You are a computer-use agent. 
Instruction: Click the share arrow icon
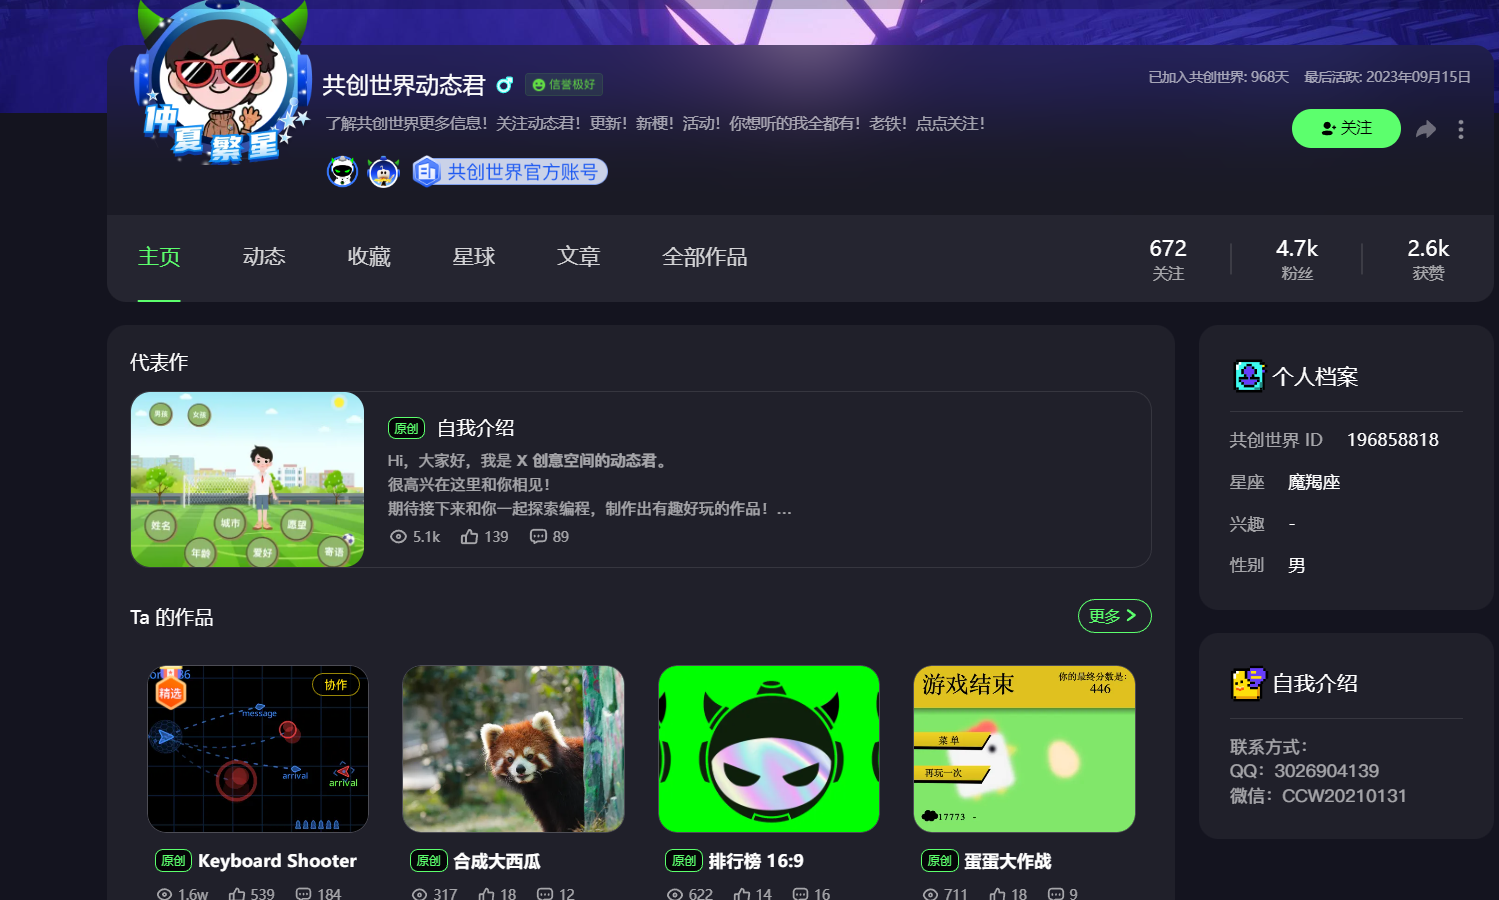(x=1426, y=129)
